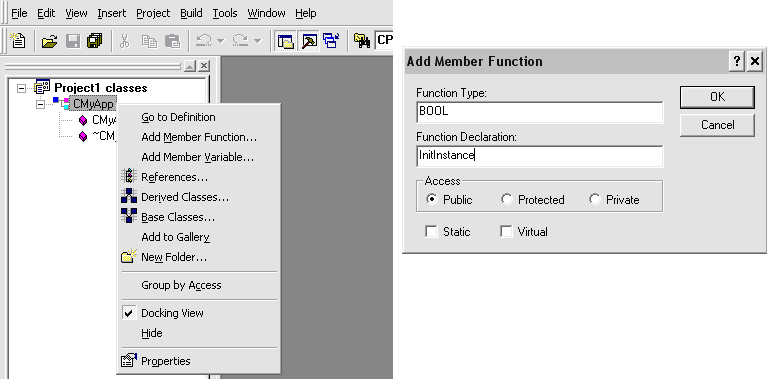The image size is (776, 386).
Task: Click the Function Type input field
Action: (539, 112)
